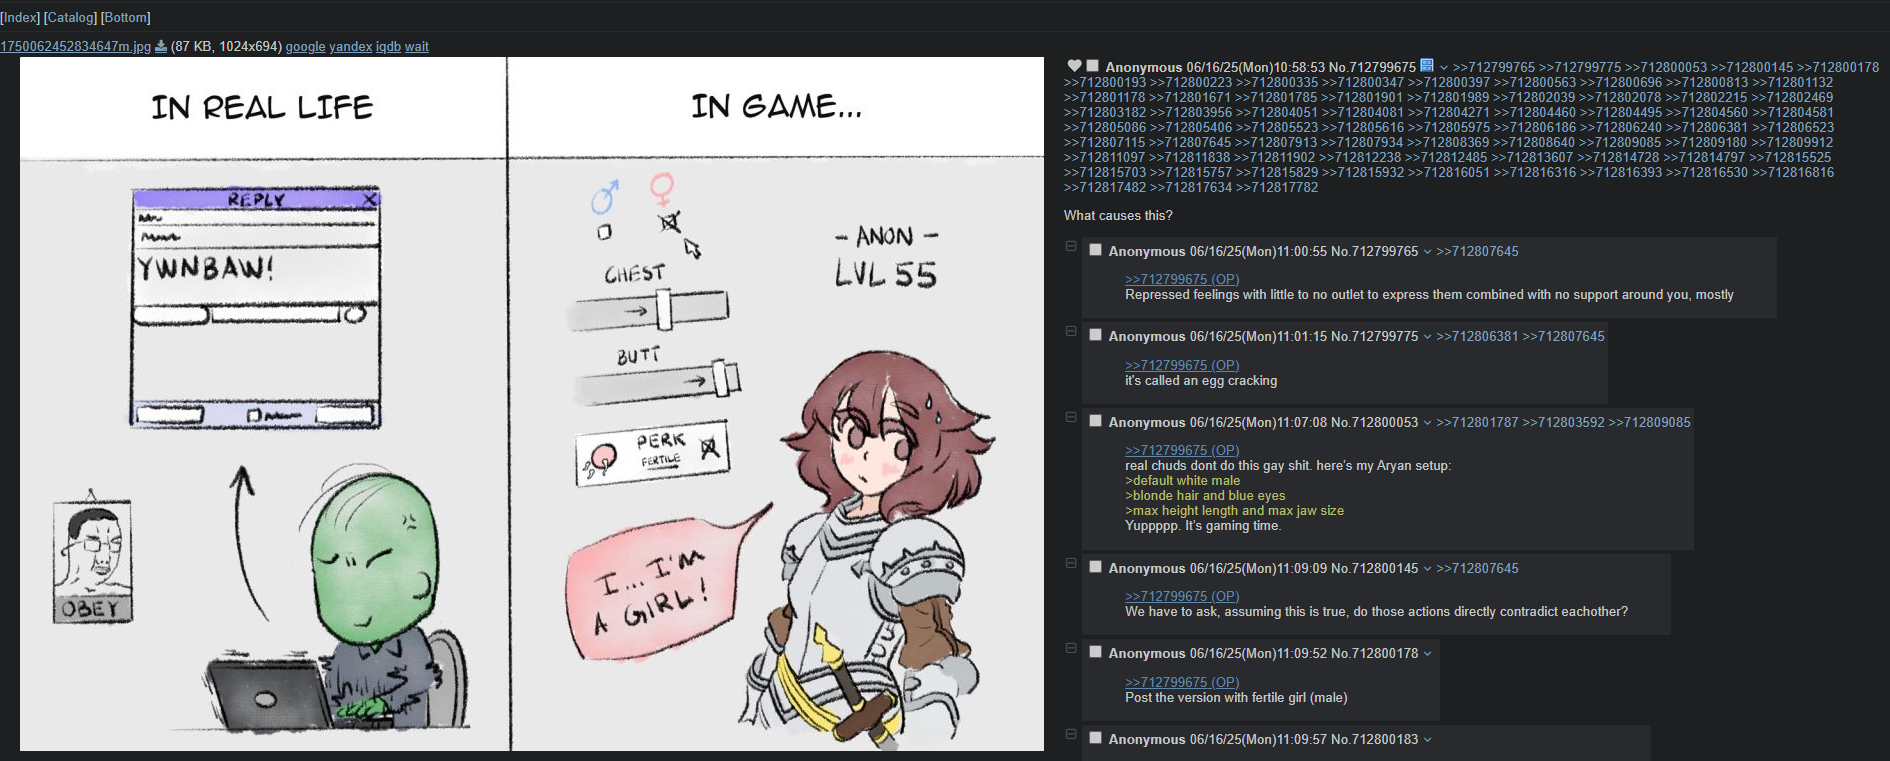The width and height of the screenshot is (1890, 761).
Task: Tick the checkbox on post No.712799775
Action: pyautogui.click(x=1096, y=335)
